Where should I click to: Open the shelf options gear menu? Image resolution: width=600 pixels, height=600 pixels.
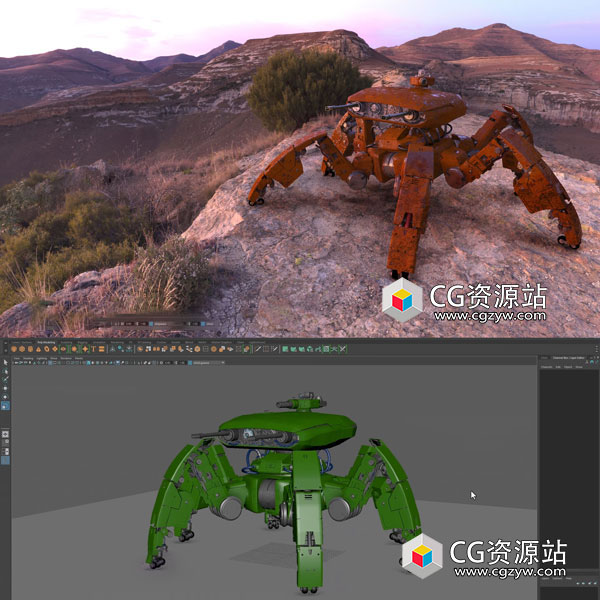pyautogui.click(x=5, y=350)
